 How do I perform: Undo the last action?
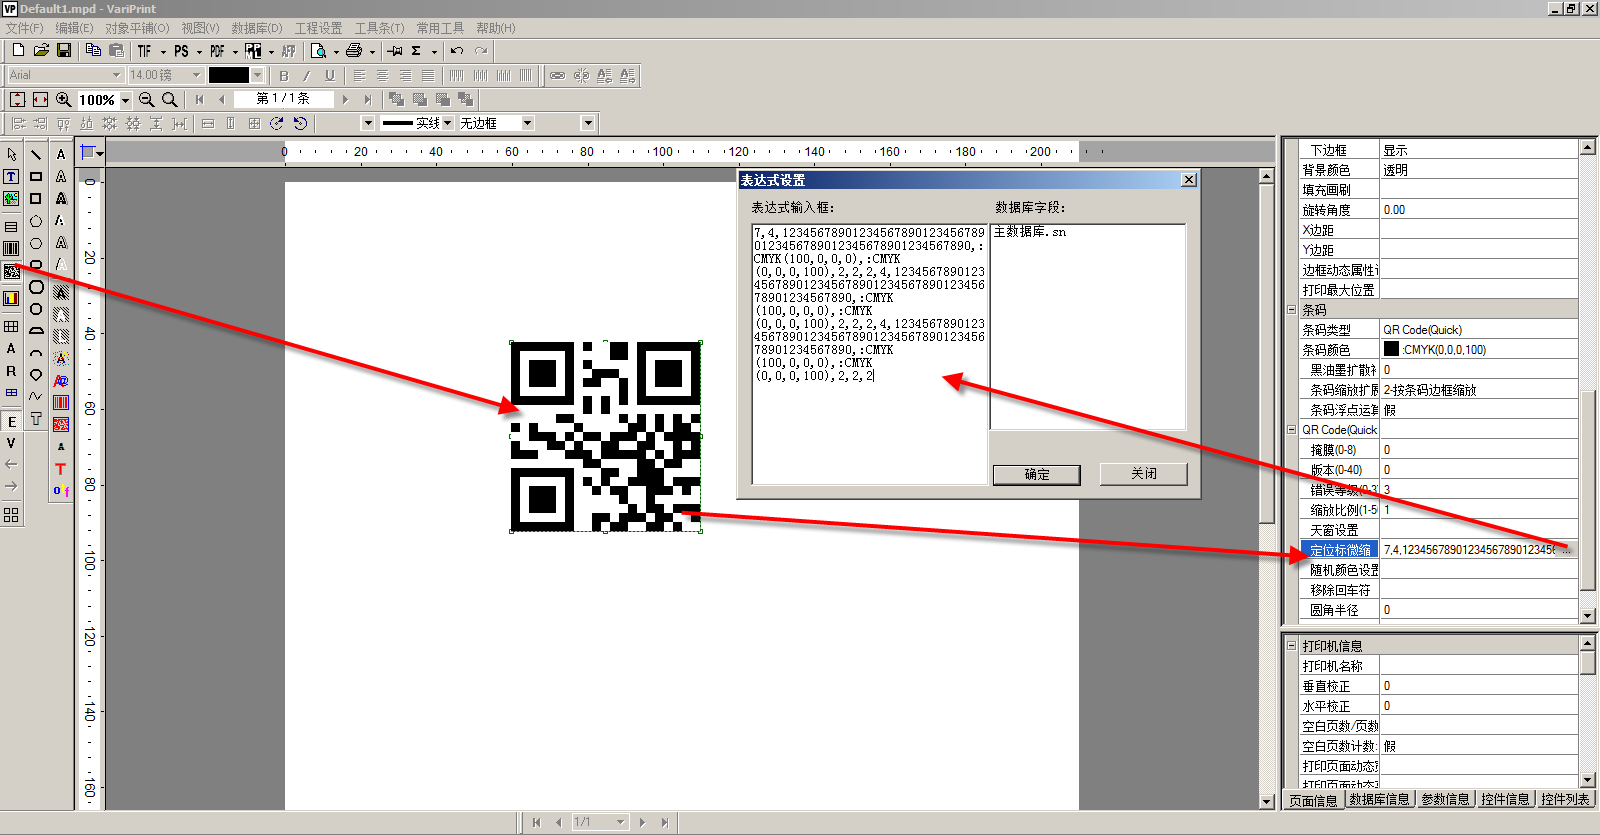(x=457, y=51)
